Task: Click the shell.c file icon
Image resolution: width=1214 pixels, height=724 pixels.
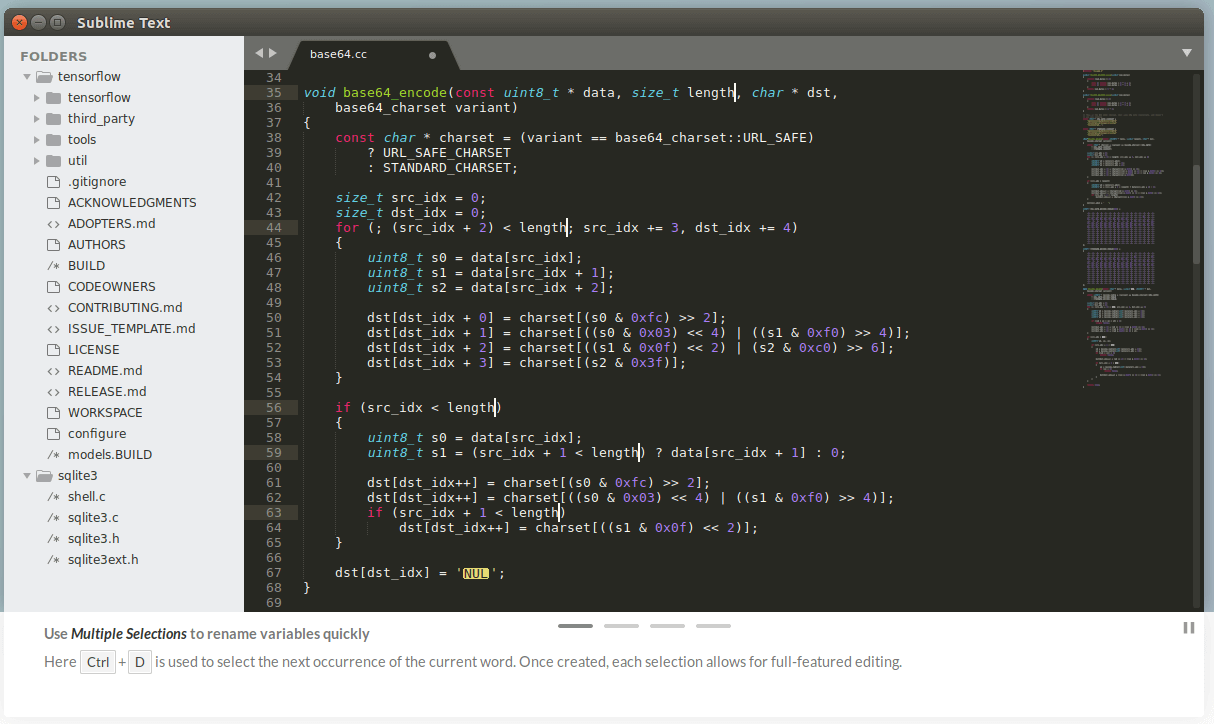Action: [52, 496]
